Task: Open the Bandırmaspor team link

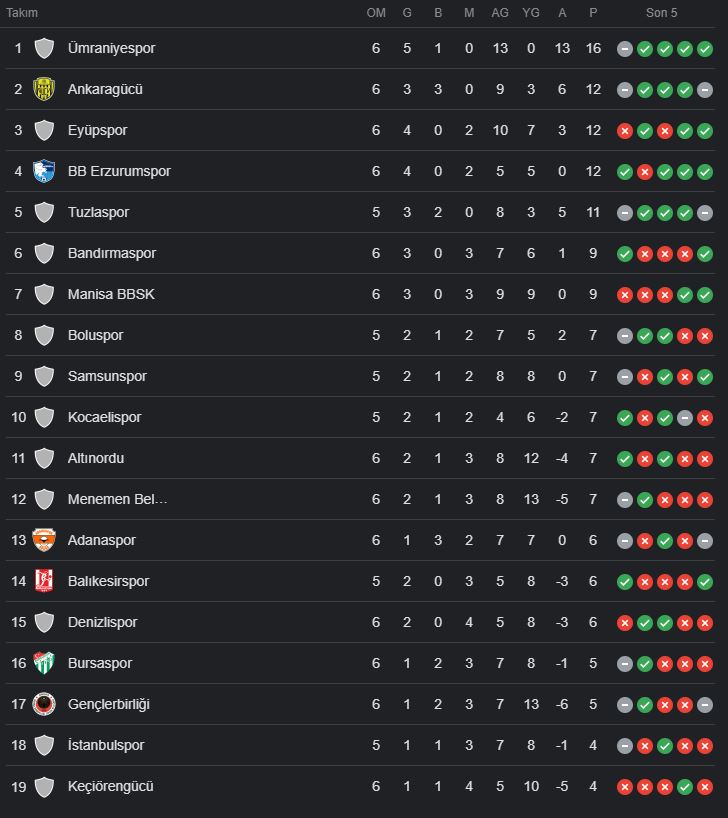Action: (x=112, y=253)
